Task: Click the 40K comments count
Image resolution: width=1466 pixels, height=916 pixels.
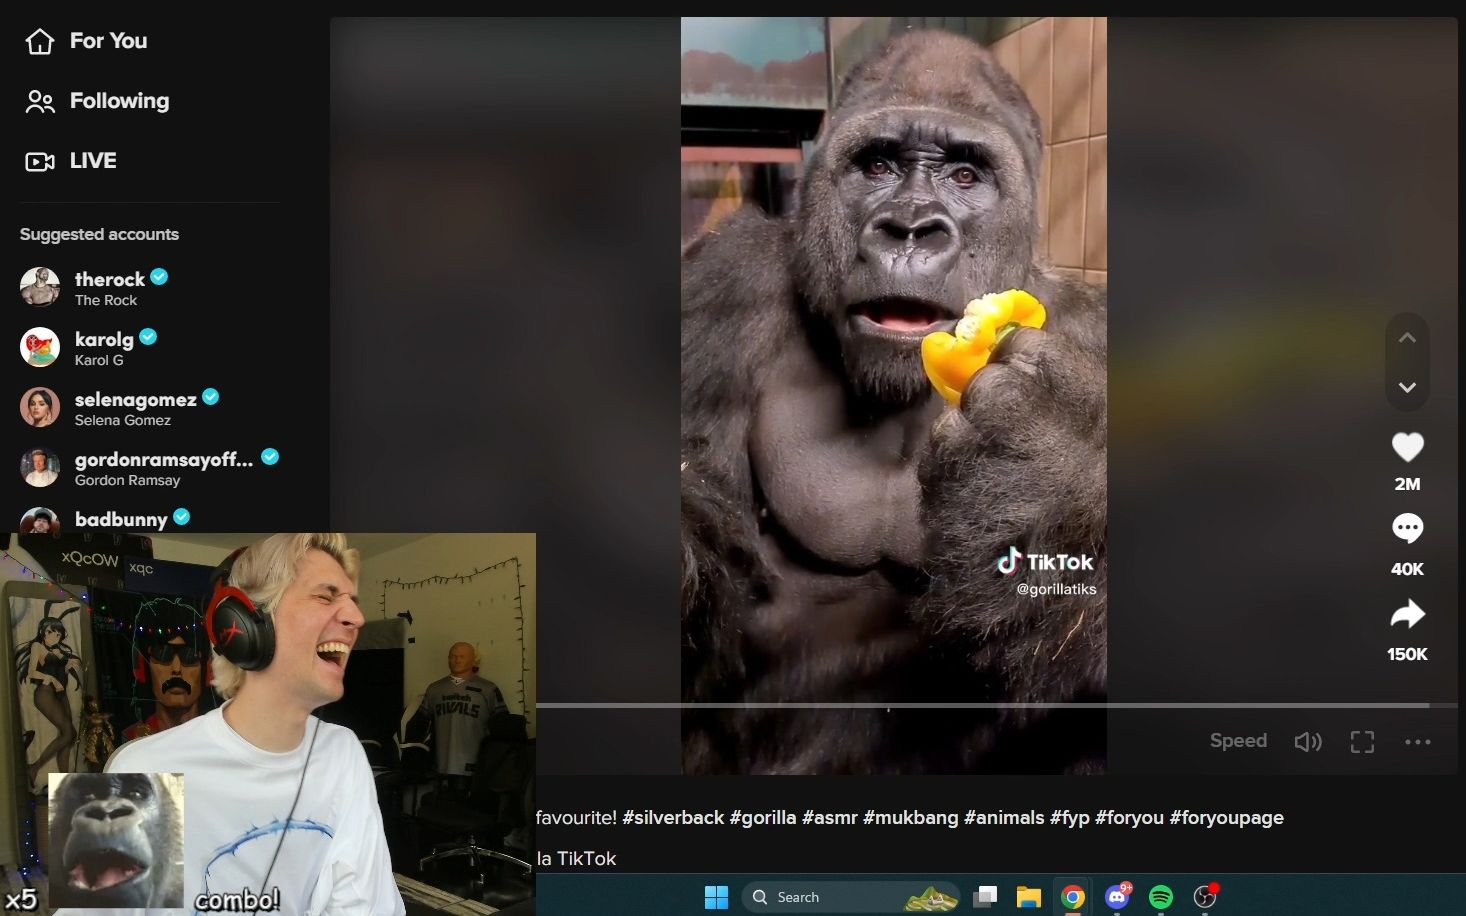Action: point(1407,569)
